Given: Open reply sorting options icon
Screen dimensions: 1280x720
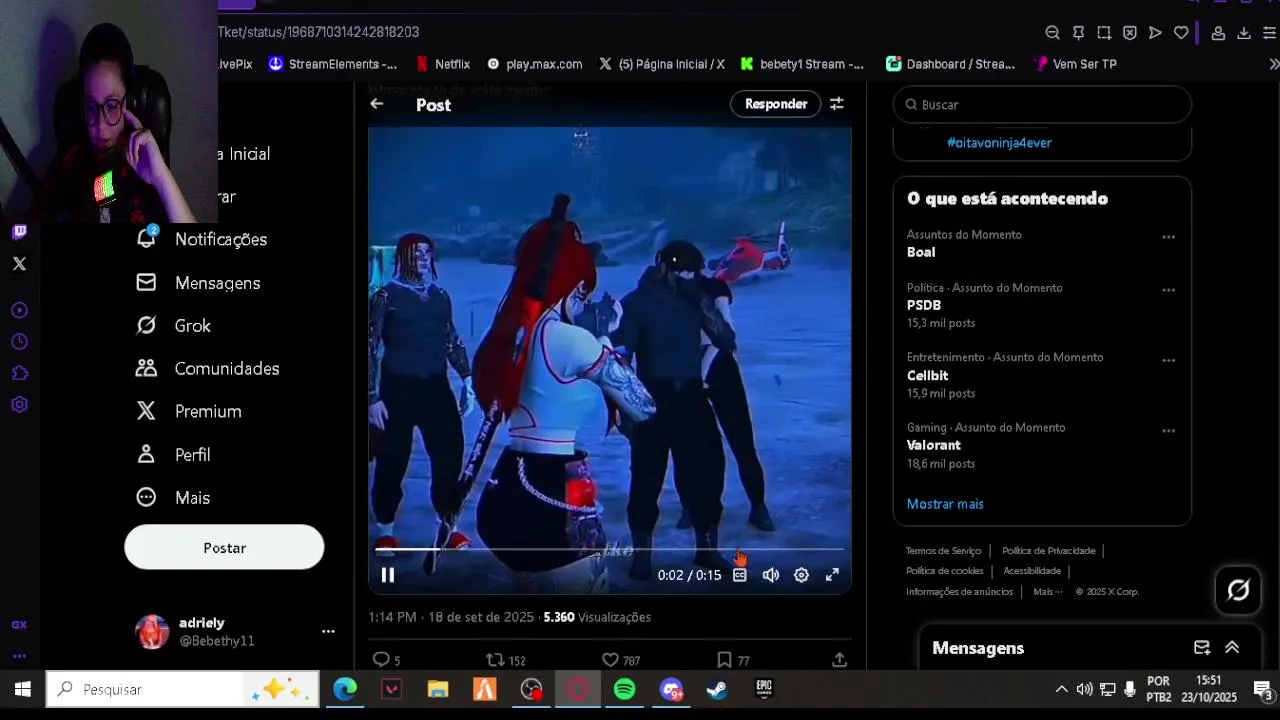Looking at the screenshot, I should [x=837, y=104].
